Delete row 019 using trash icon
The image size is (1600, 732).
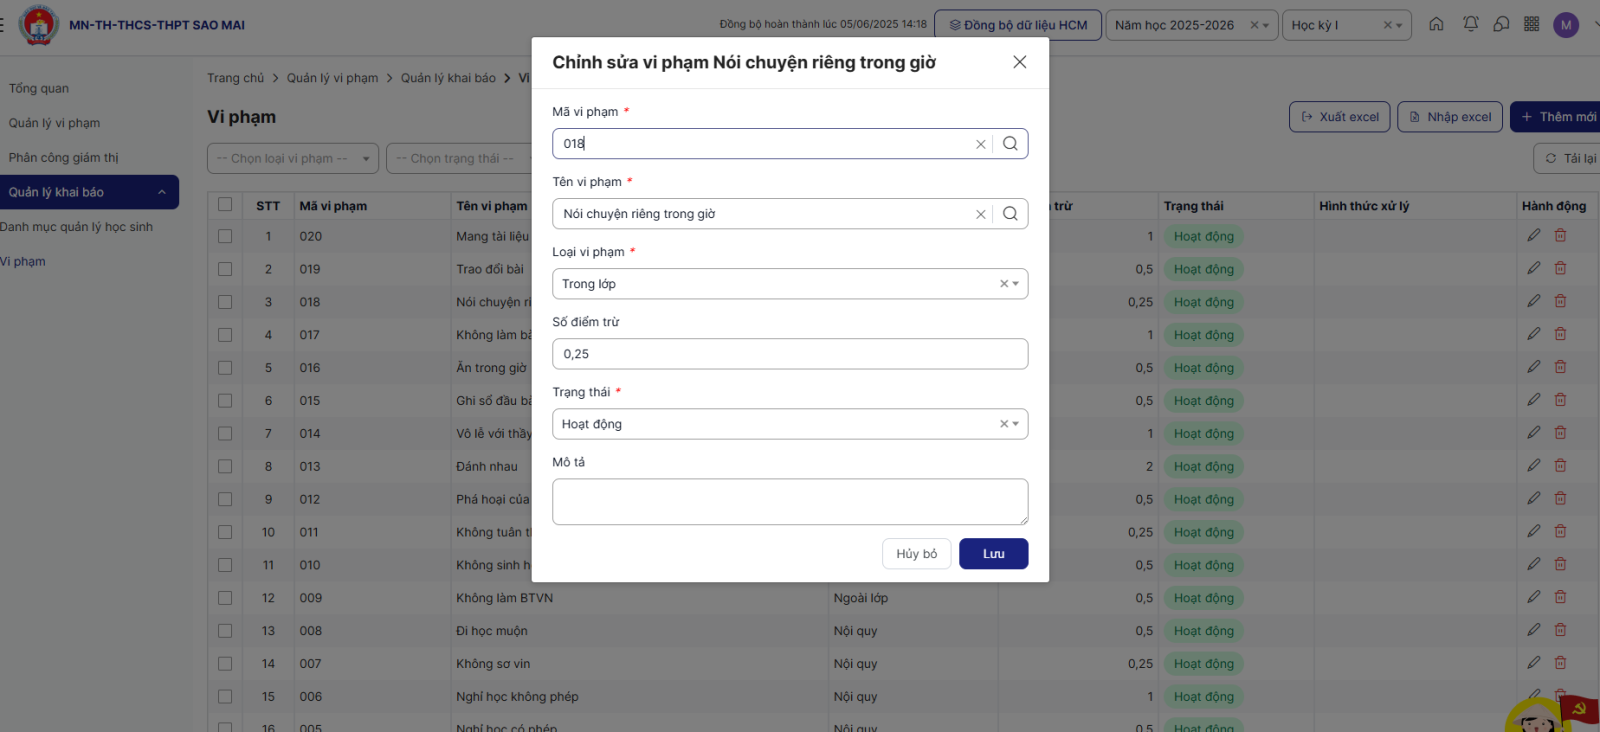[x=1560, y=269]
